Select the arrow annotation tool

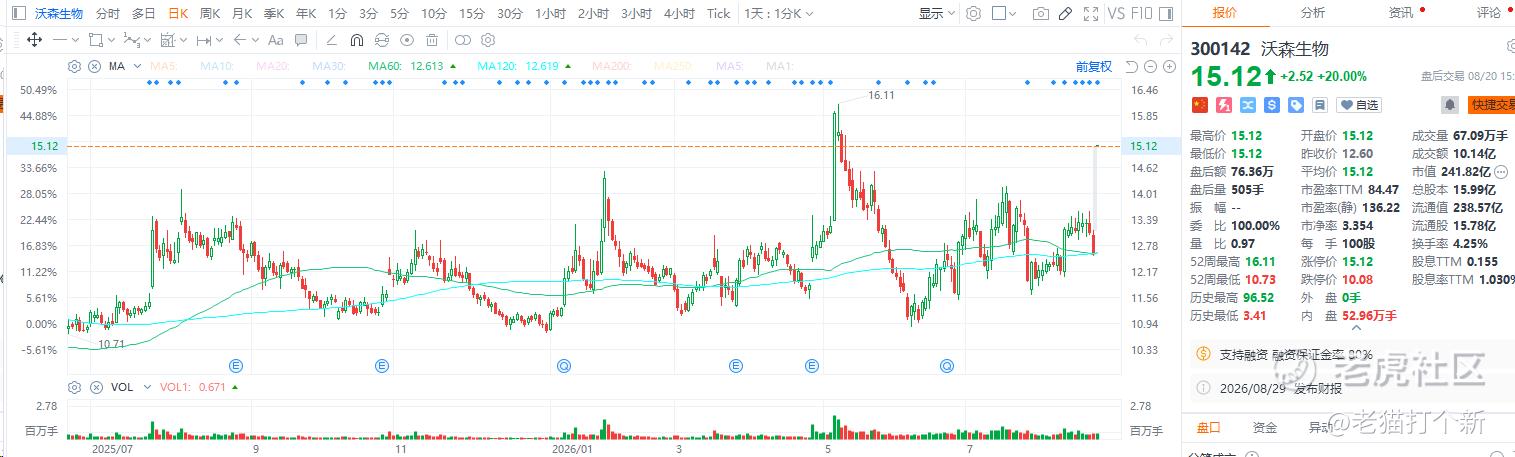[x=239, y=40]
